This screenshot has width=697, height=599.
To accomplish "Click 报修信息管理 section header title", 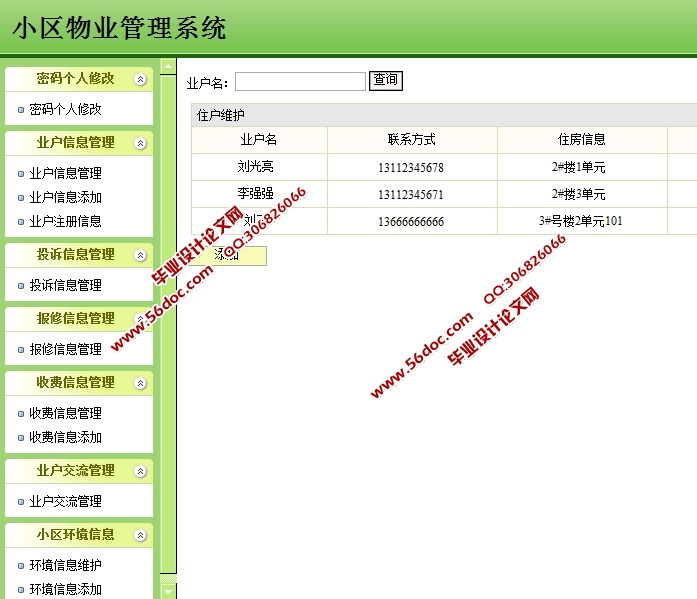I will point(76,319).
